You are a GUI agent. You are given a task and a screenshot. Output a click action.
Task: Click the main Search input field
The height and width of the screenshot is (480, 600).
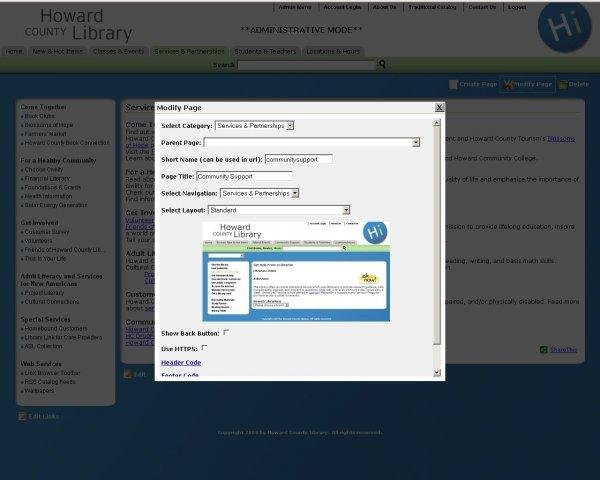coord(306,65)
